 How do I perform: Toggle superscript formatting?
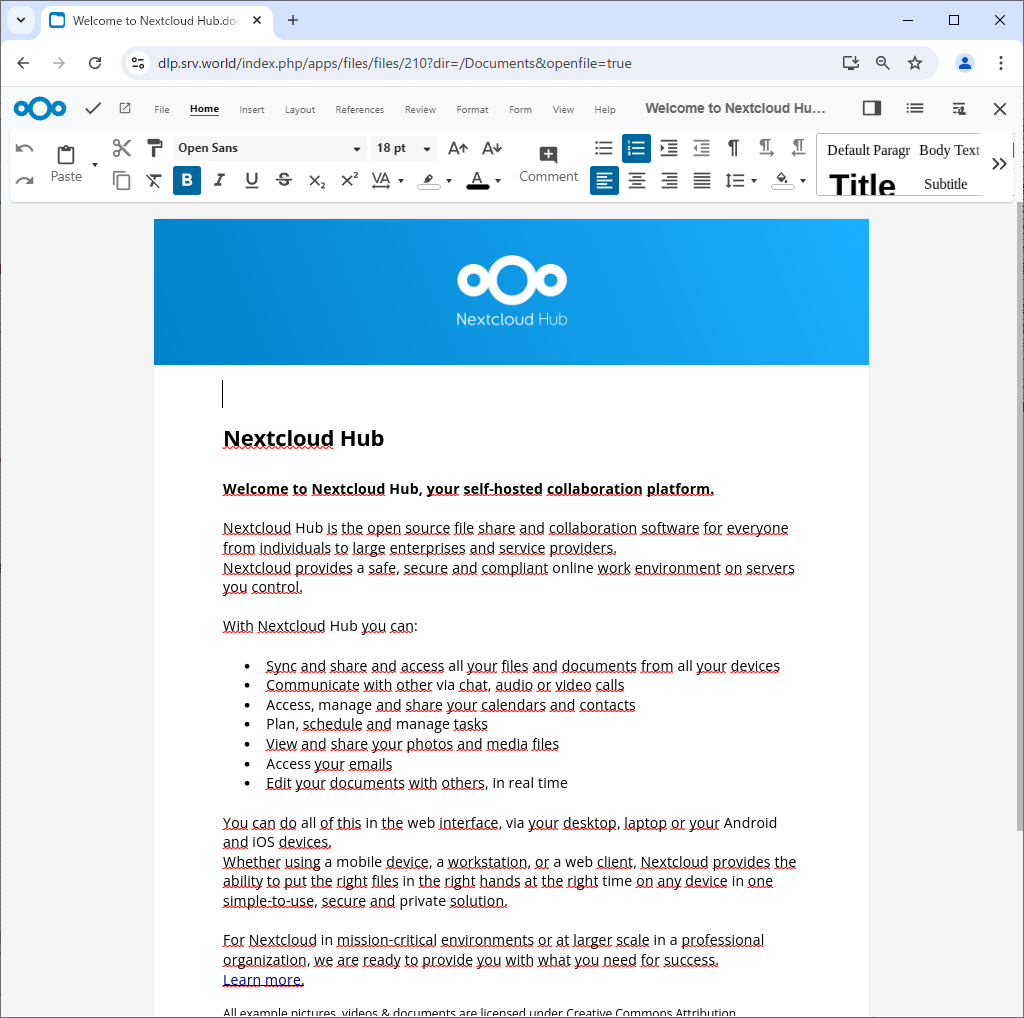pyautogui.click(x=349, y=180)
